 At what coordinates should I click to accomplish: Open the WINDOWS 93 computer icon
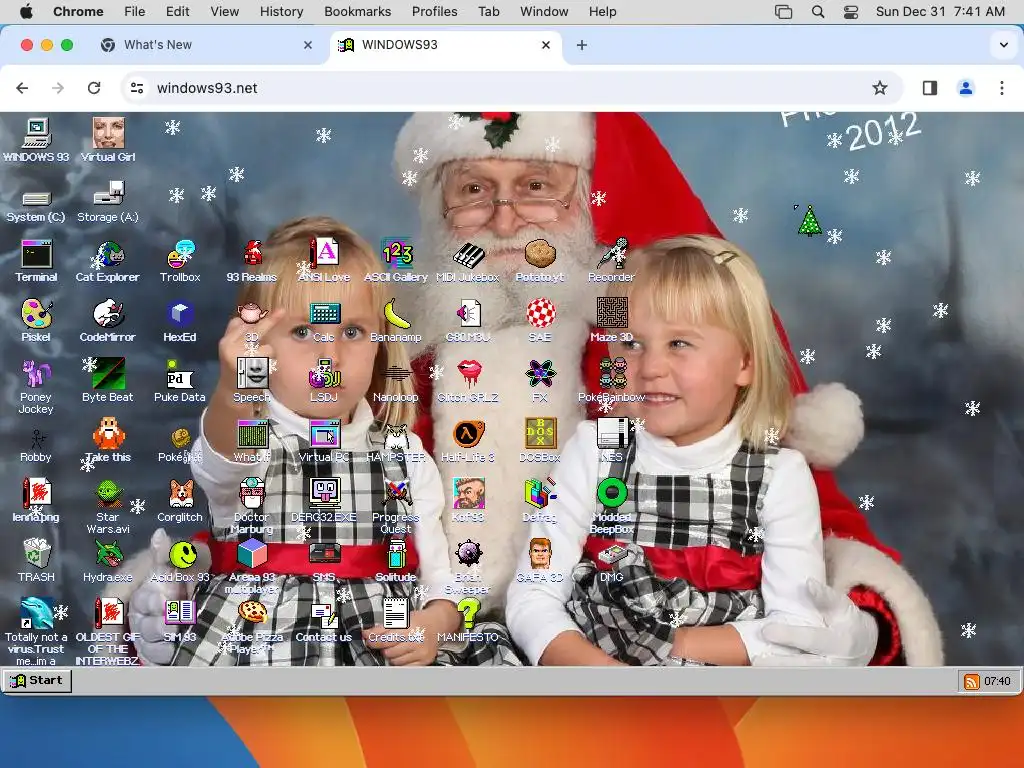click(36, 134)
